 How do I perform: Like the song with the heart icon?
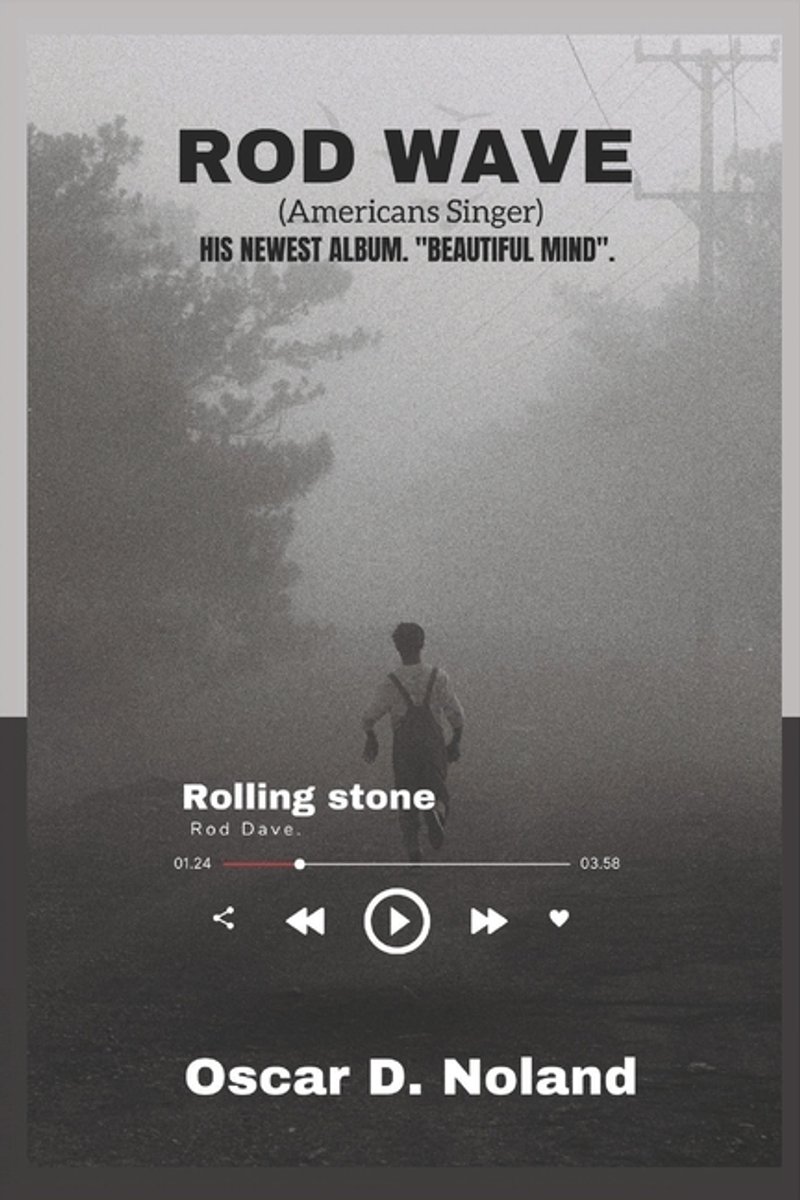pyautogui.click(x=559, y=918)
